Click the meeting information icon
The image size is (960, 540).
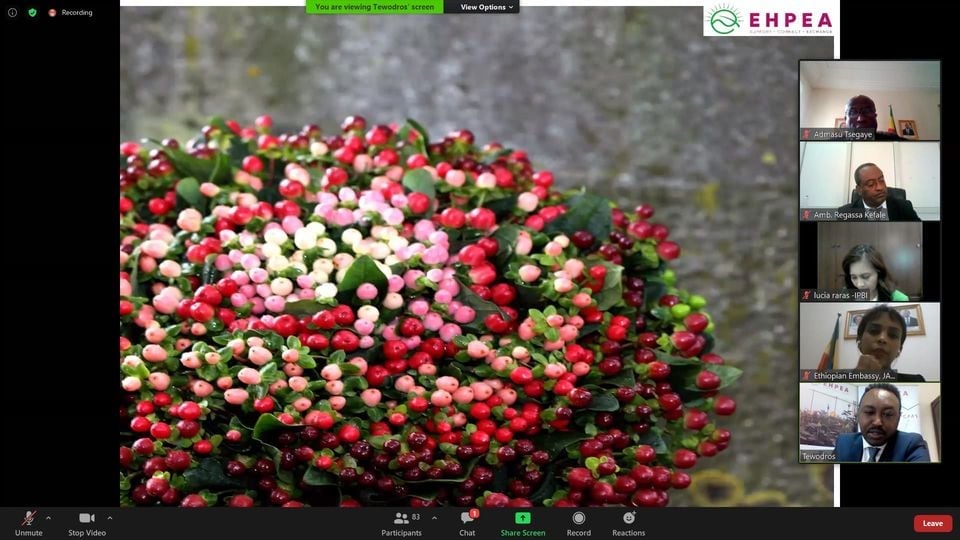point(13,13)
